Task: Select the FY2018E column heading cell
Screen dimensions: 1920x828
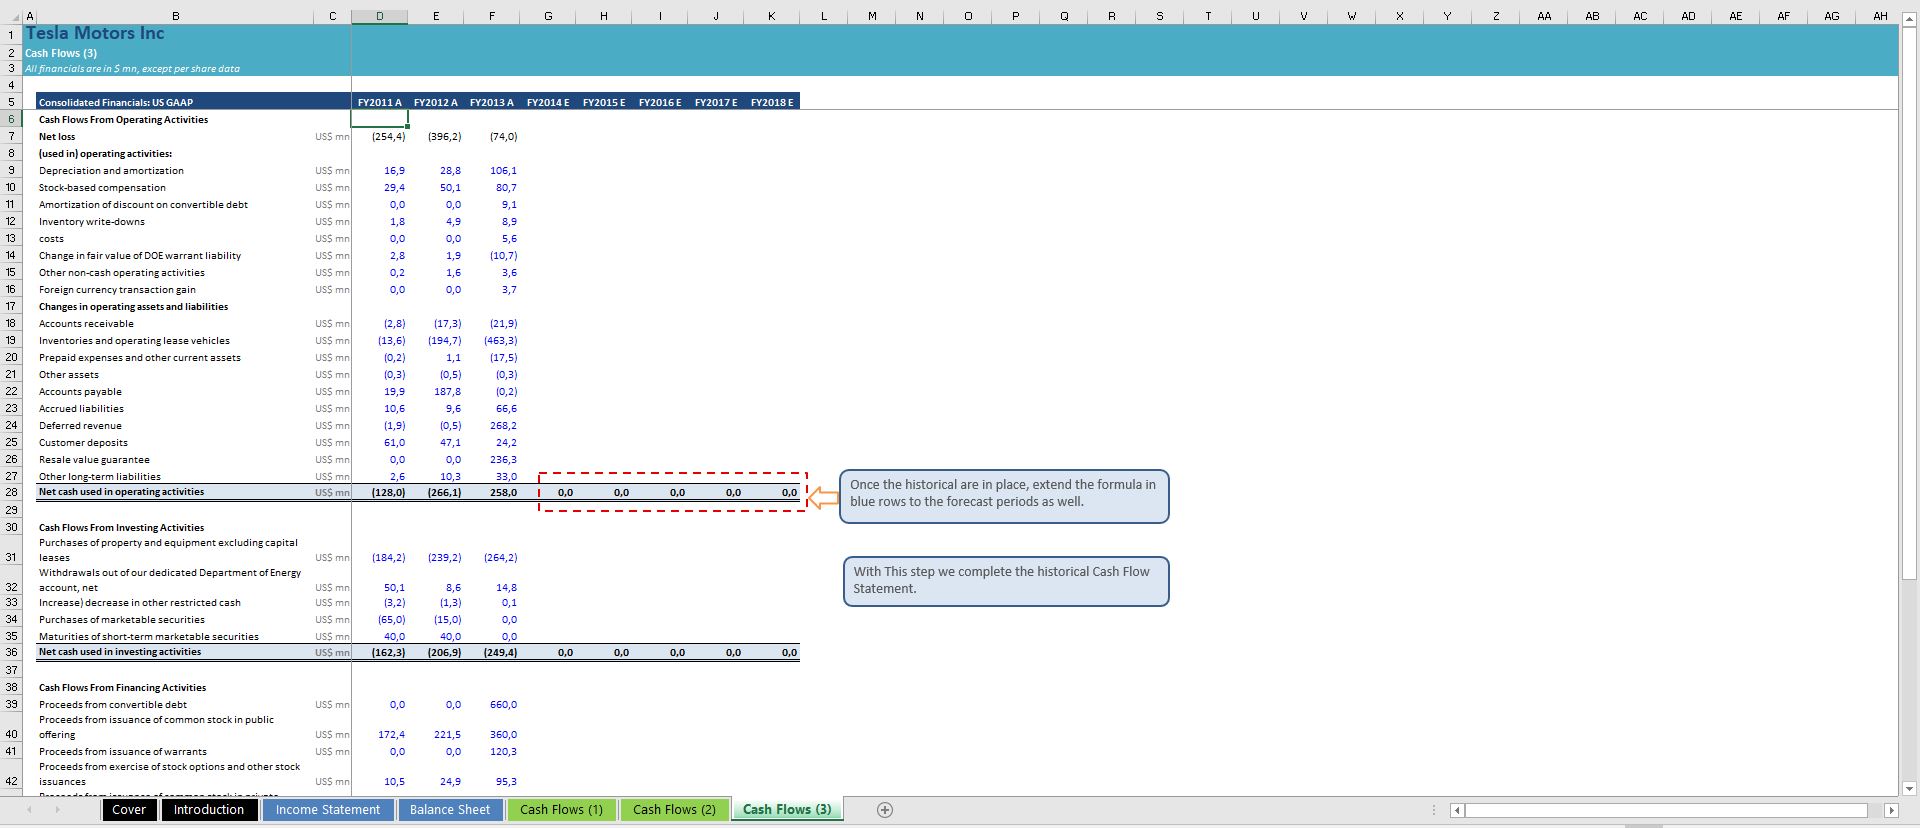Action: (x=772, y=102)
